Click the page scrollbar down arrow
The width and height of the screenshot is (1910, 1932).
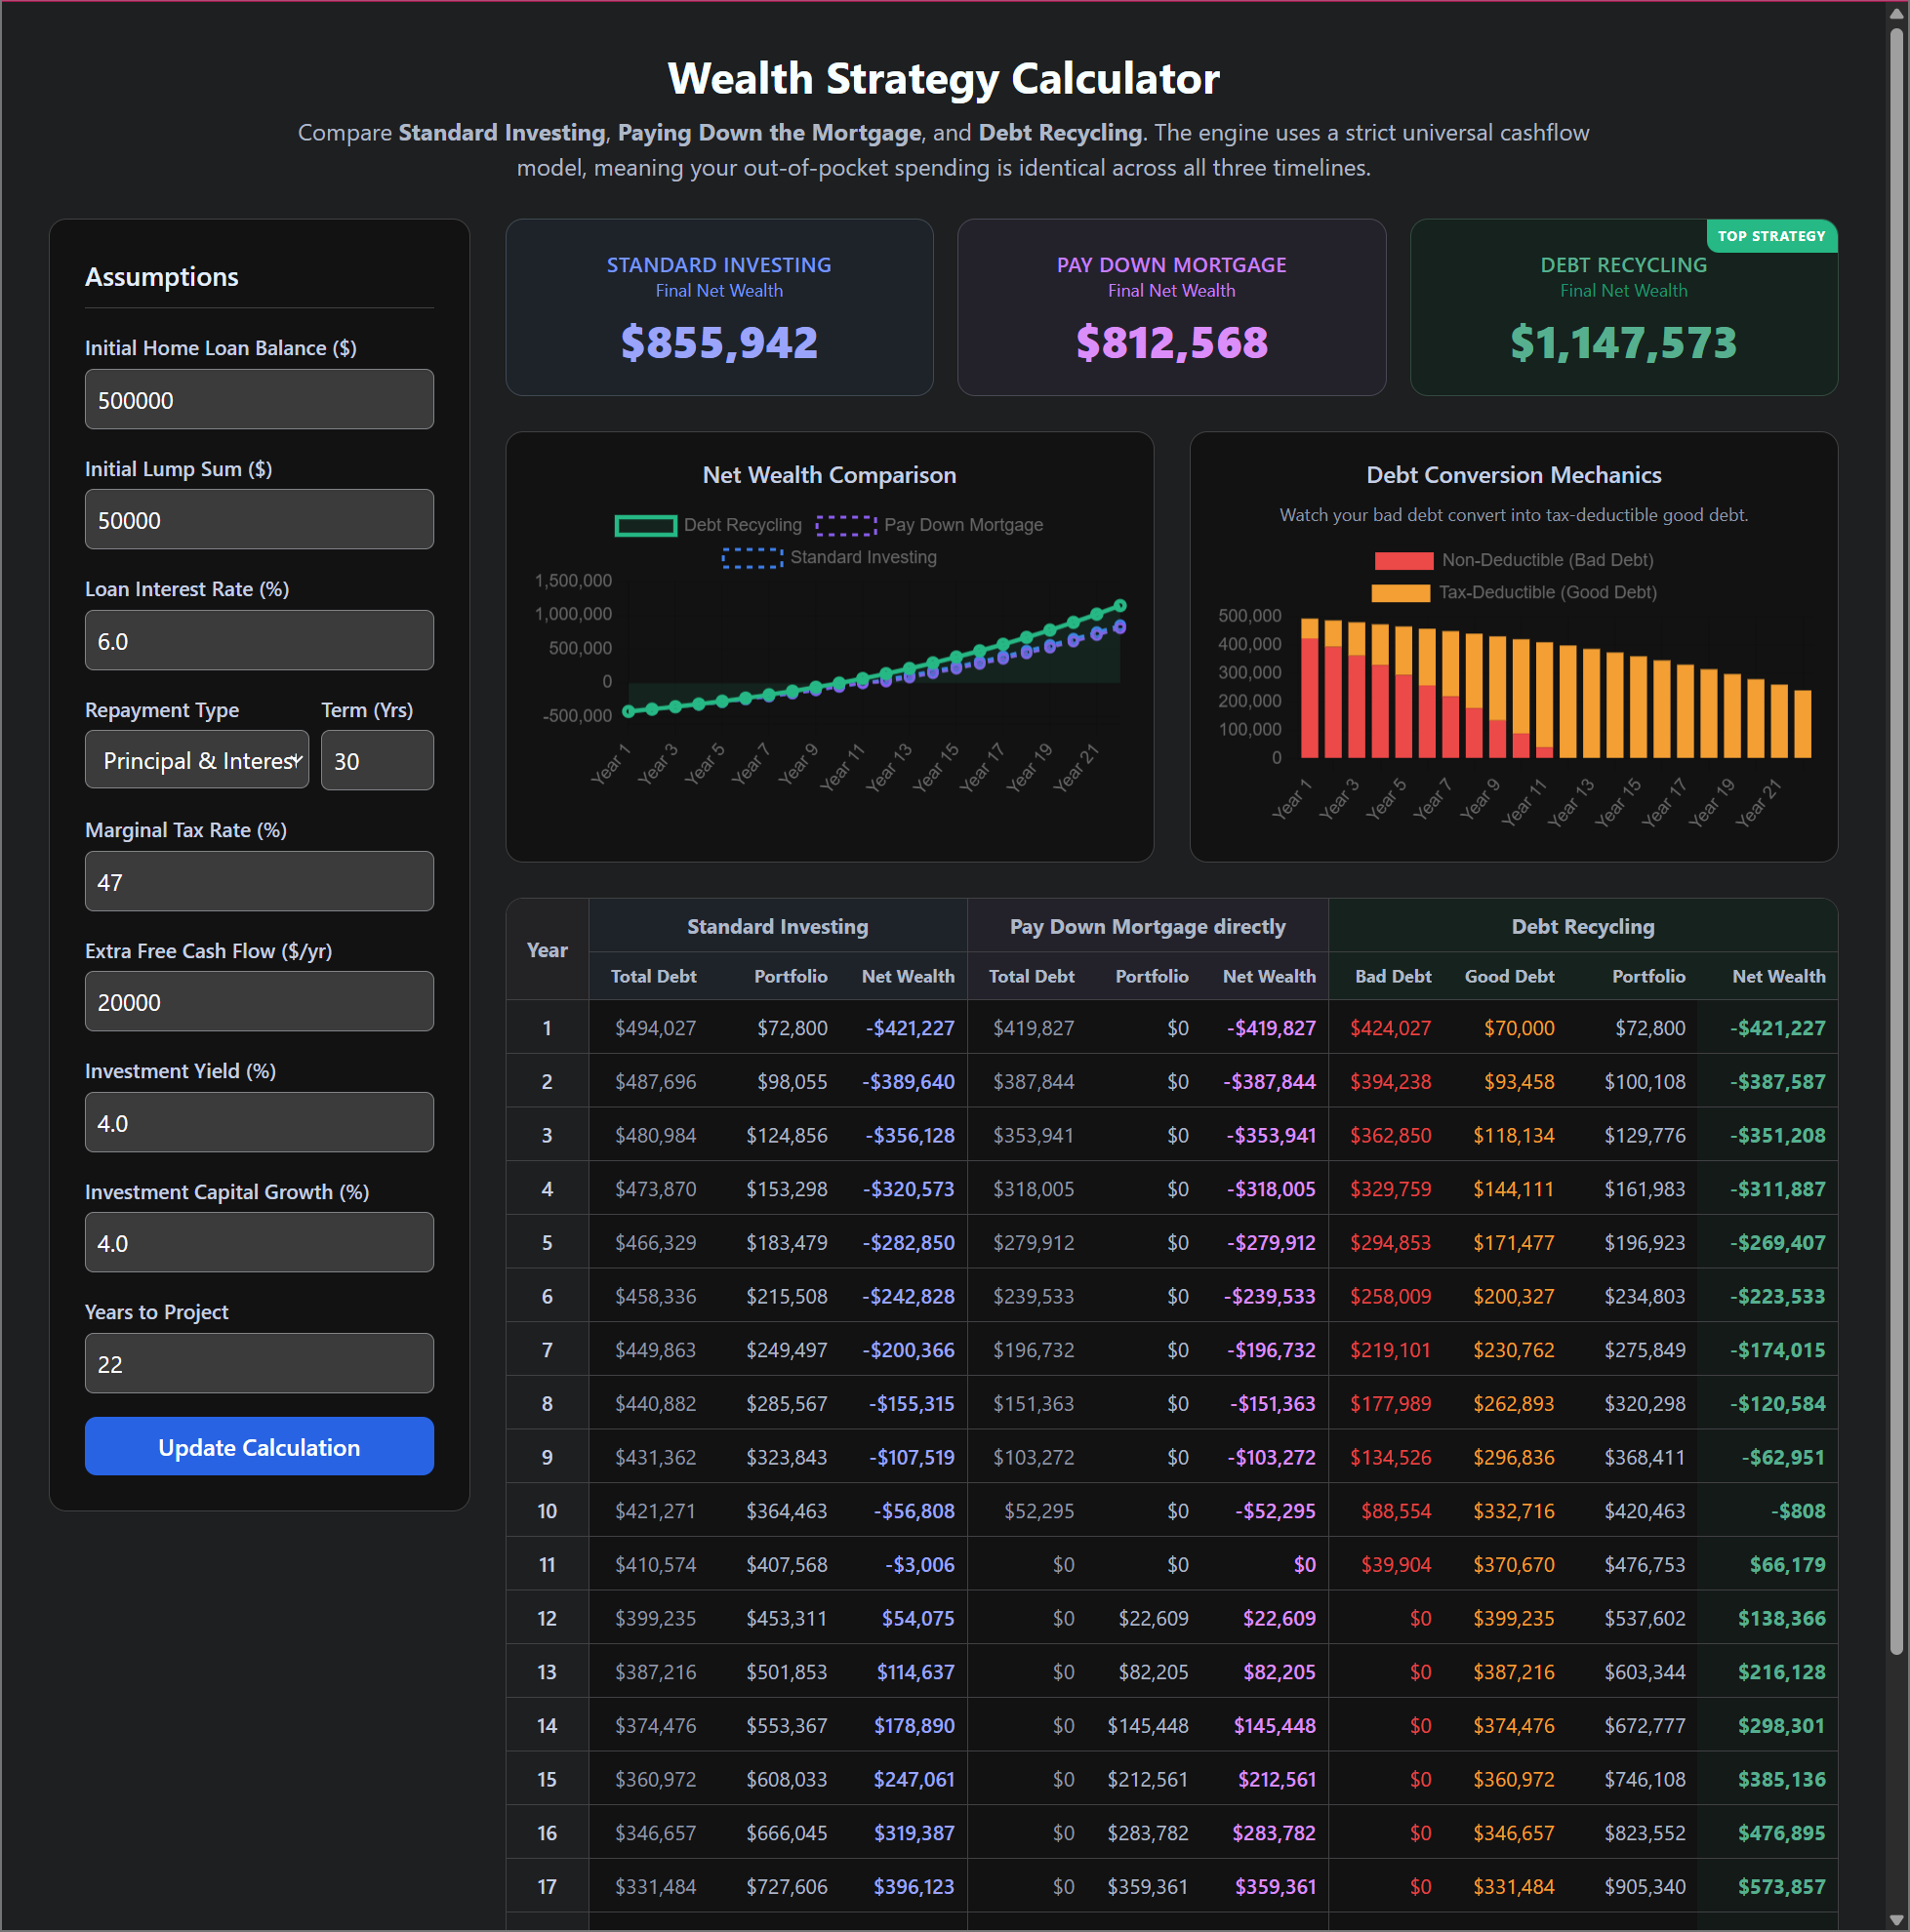tap(1896, 1921)
